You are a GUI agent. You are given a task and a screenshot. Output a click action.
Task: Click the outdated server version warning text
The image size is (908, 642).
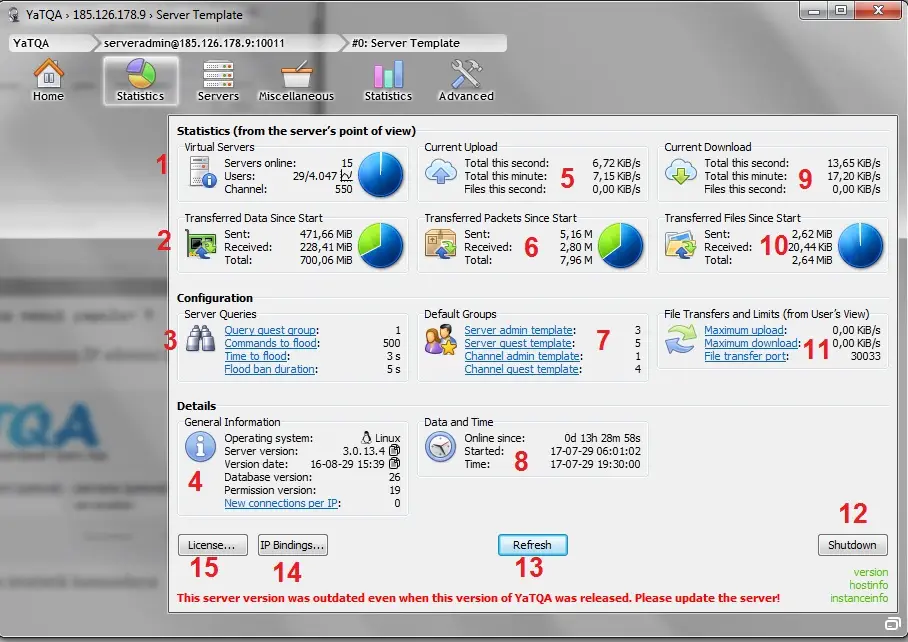478,597
